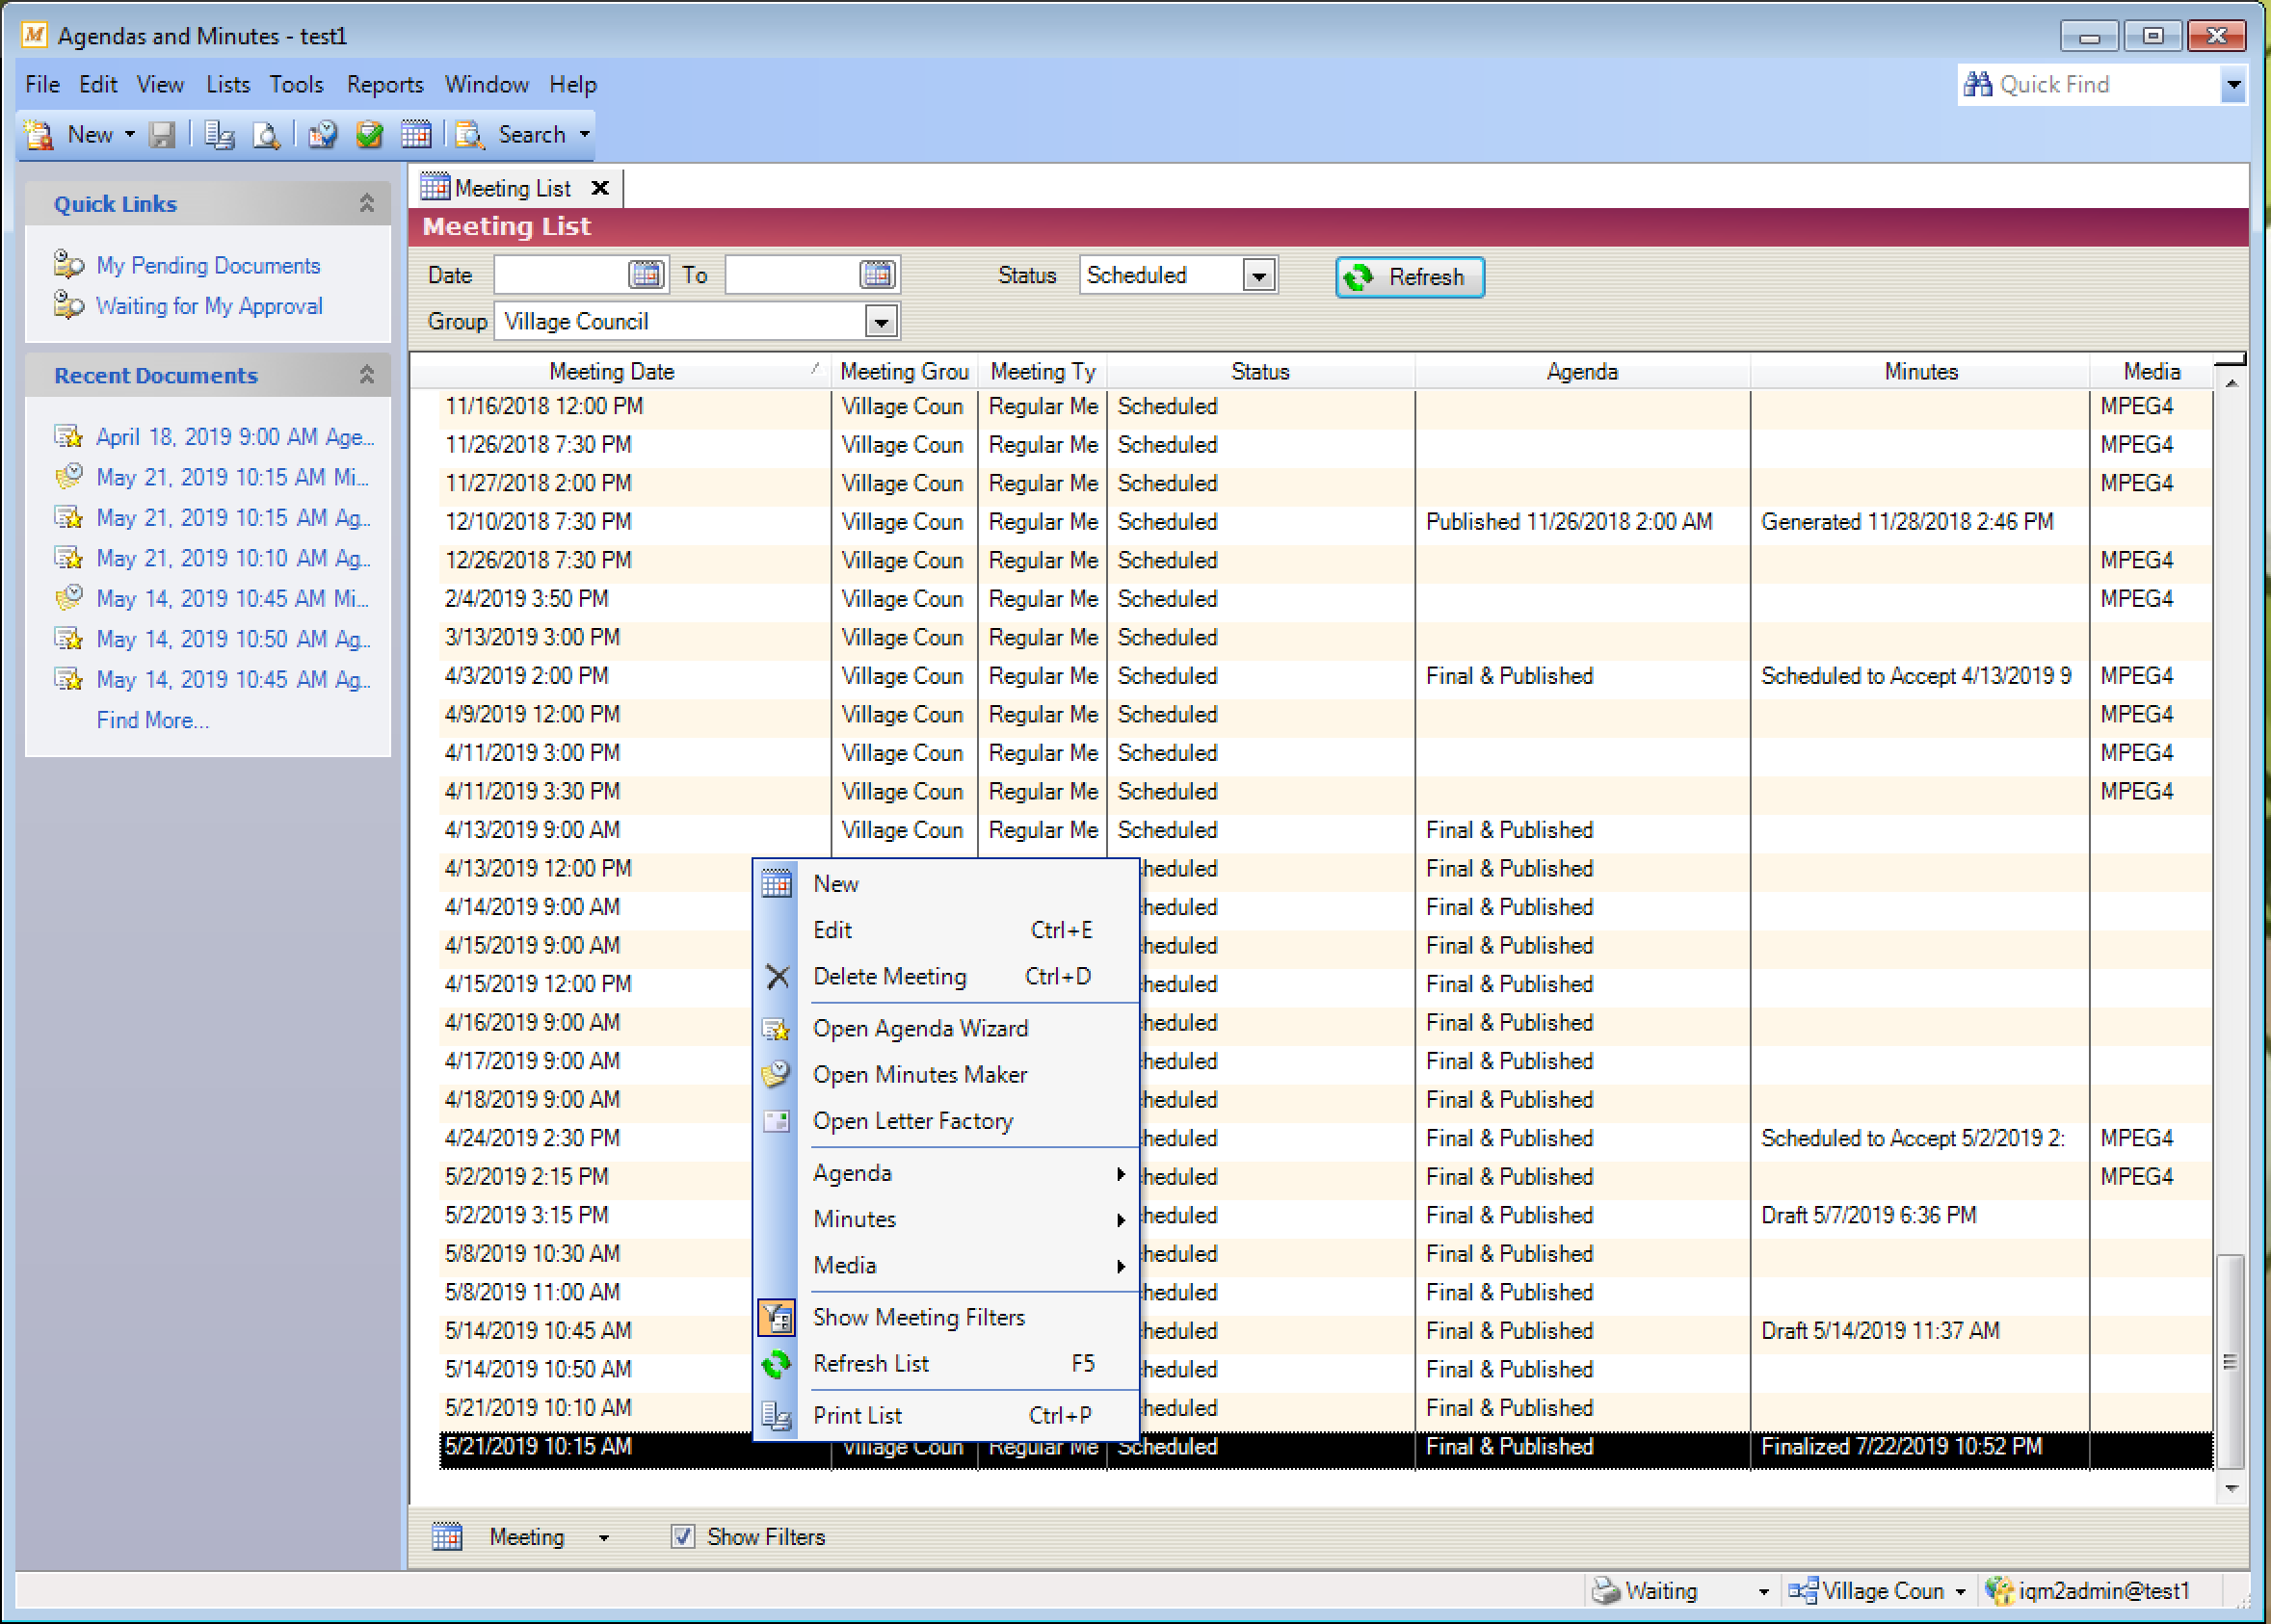
Task: Click the Save floppy disk icon
Action: (162, 135)
